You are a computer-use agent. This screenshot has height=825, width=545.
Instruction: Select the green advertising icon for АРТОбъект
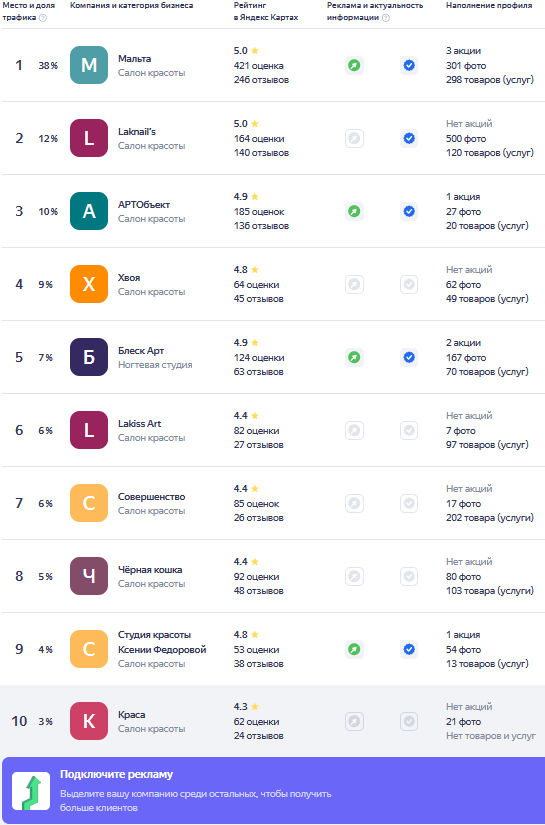click(355, 212)
